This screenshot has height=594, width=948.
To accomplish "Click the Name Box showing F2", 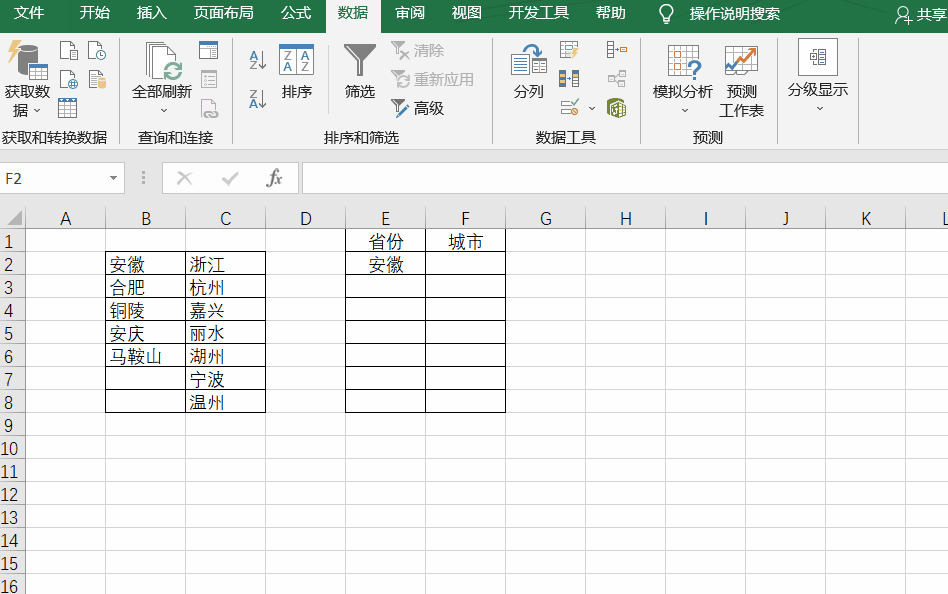I will click(x=54, y=178).
